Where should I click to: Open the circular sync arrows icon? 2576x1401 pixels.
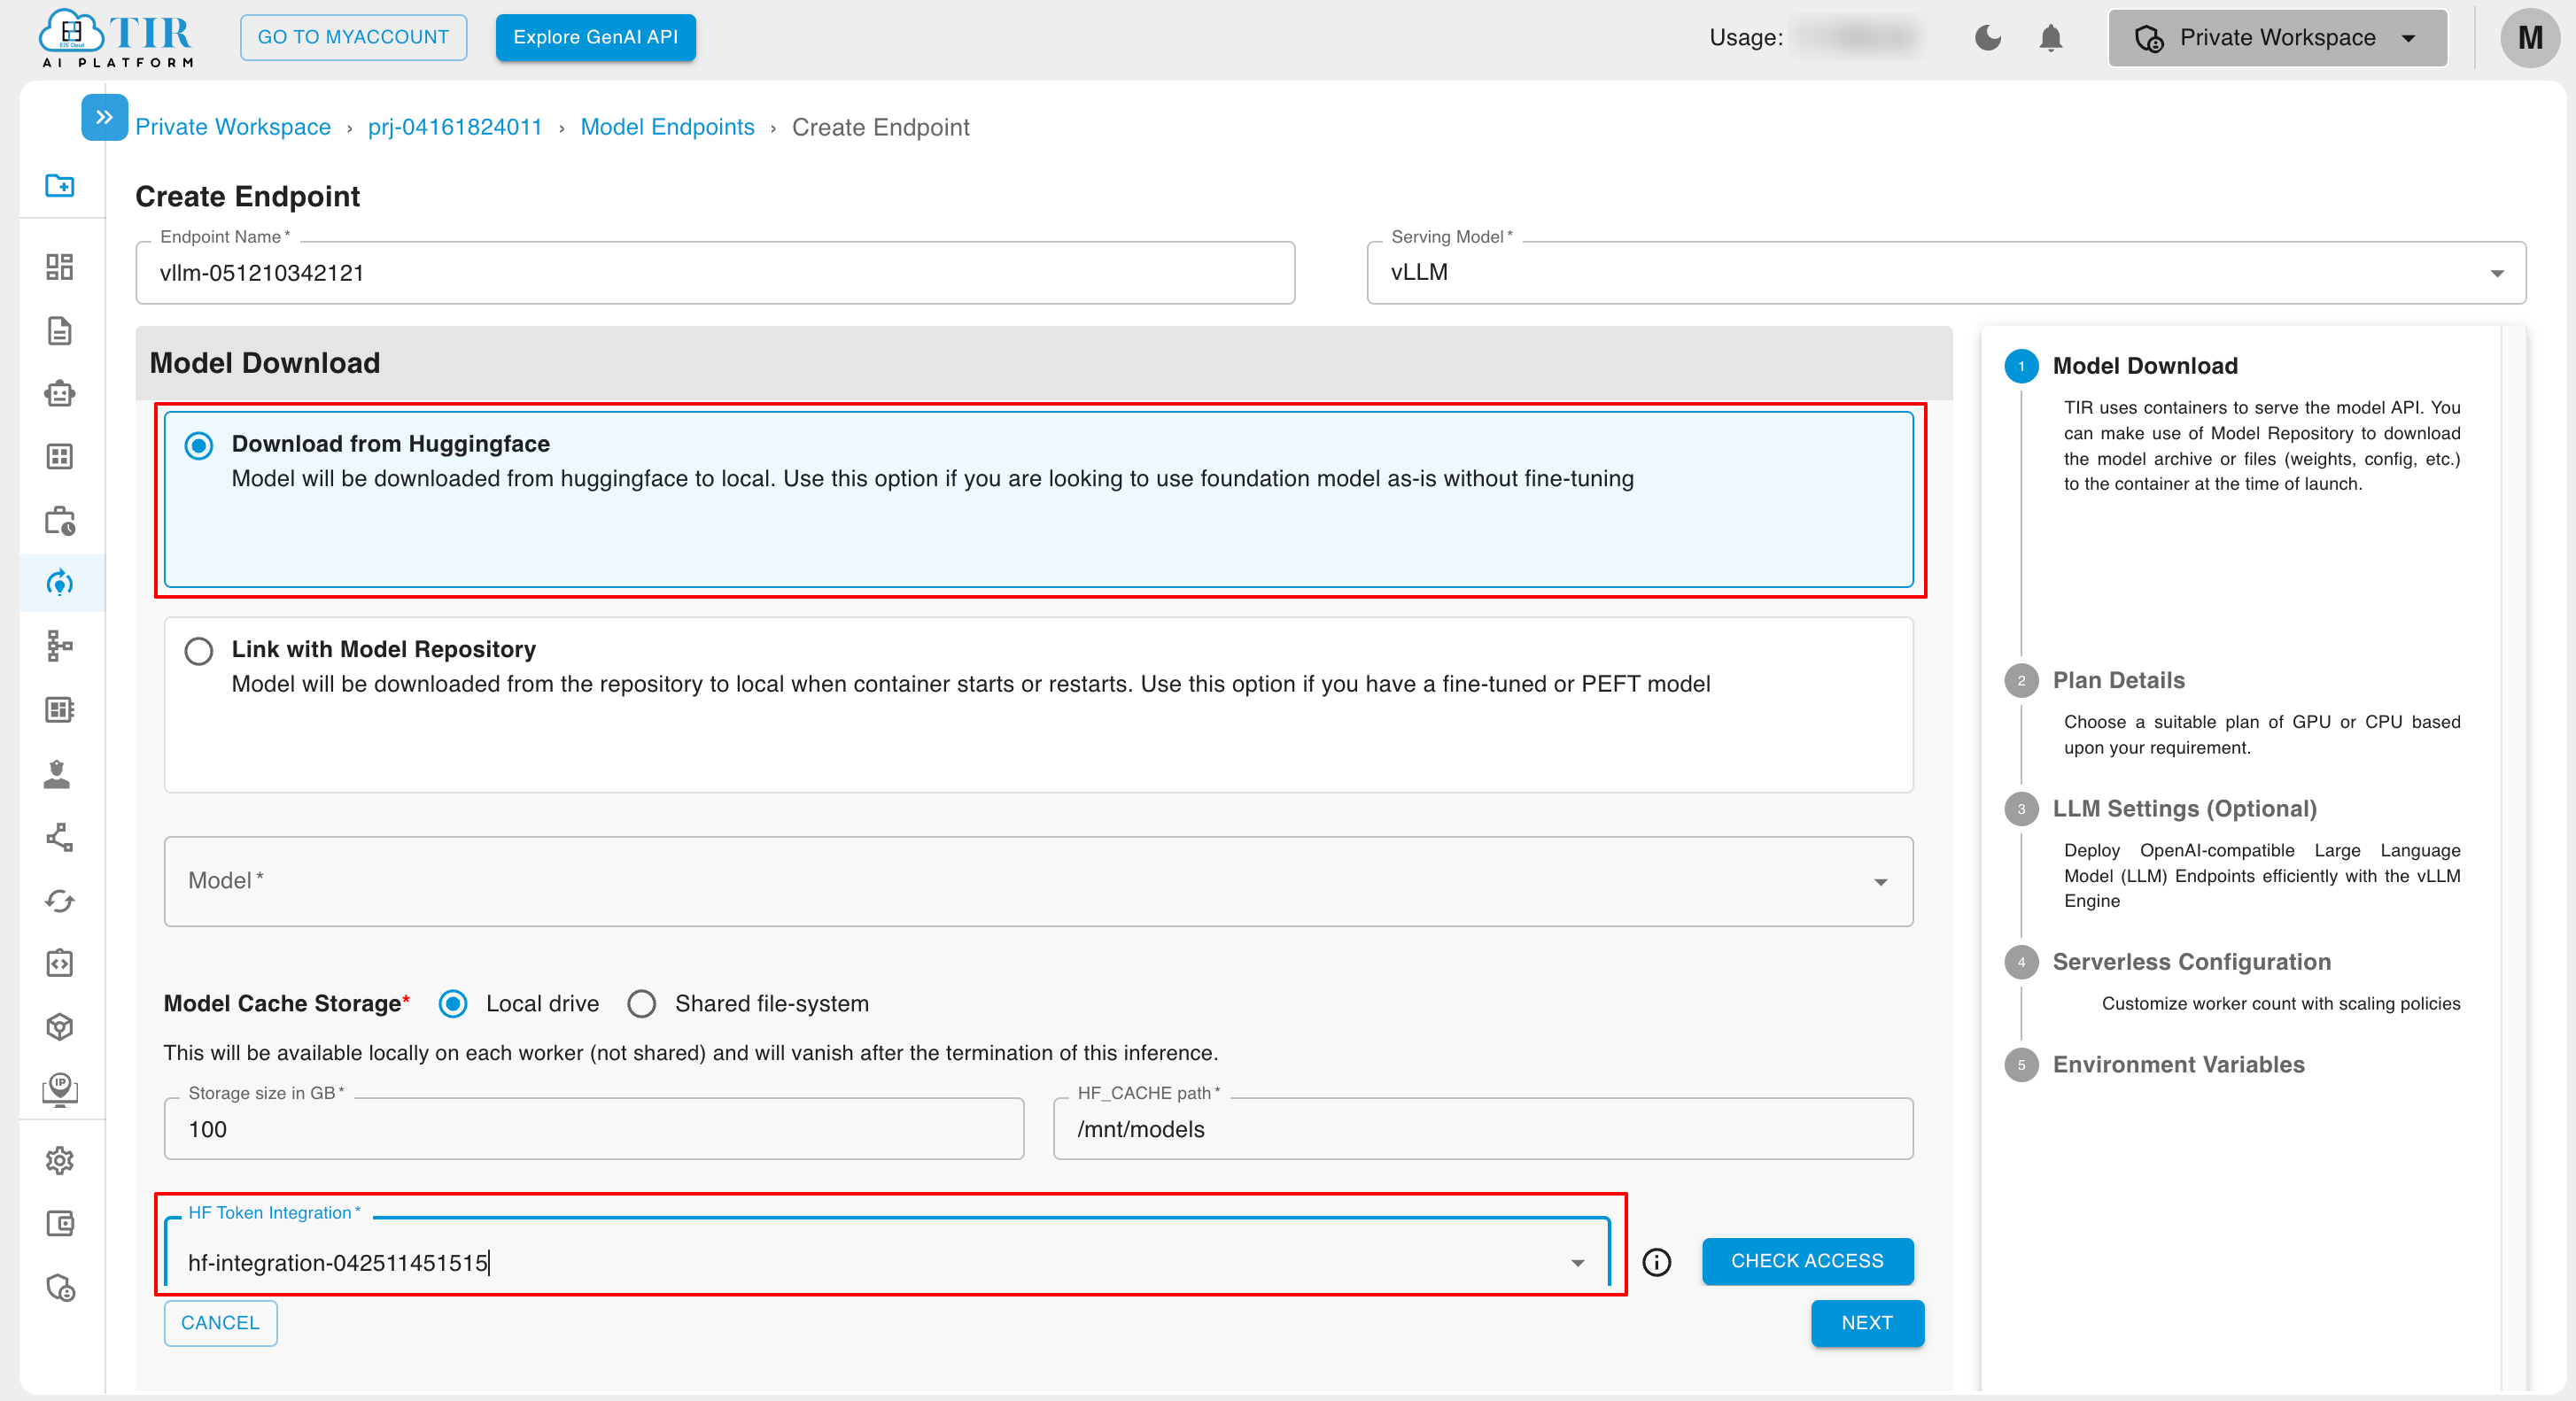(x=60, y=901)
